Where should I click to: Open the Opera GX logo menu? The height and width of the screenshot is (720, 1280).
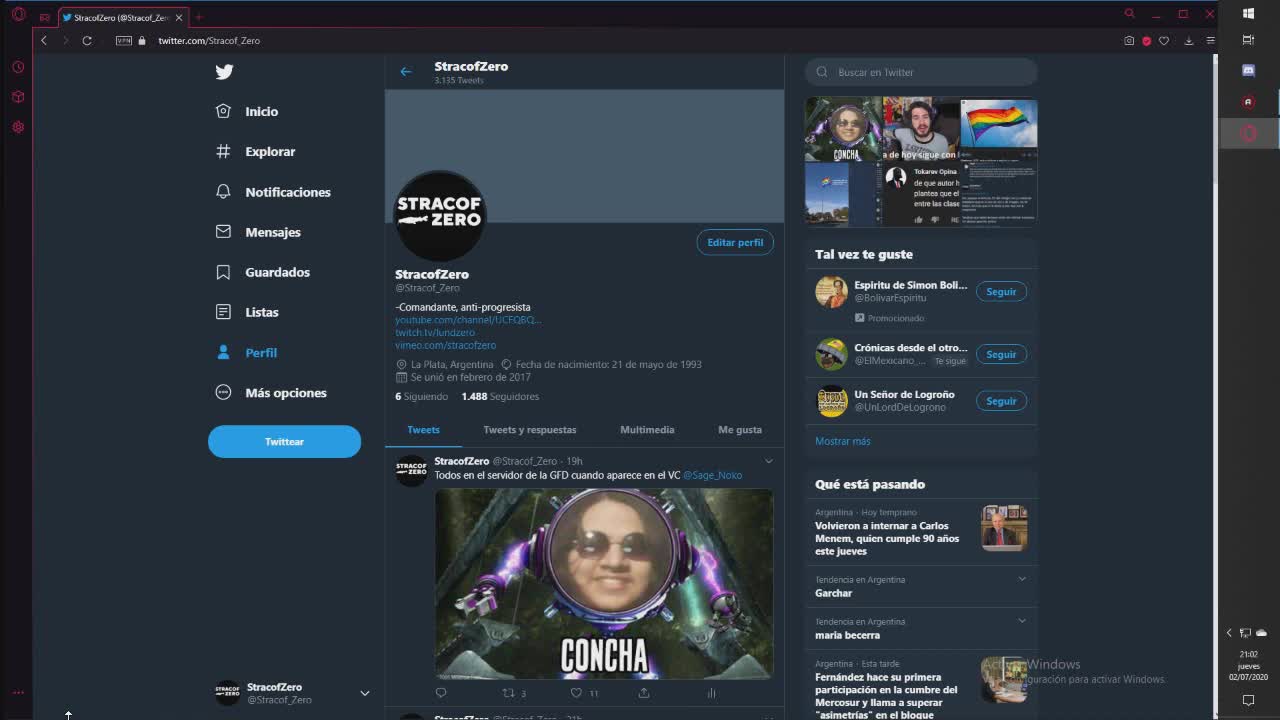click(x=18, y=15)
